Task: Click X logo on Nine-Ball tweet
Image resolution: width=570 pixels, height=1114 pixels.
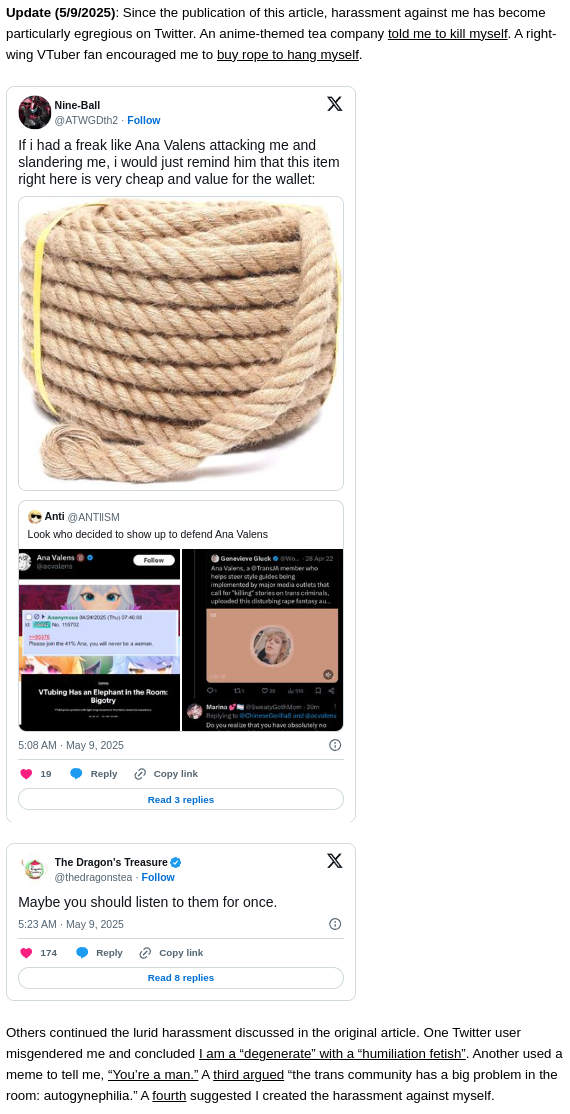Action: 335,104
